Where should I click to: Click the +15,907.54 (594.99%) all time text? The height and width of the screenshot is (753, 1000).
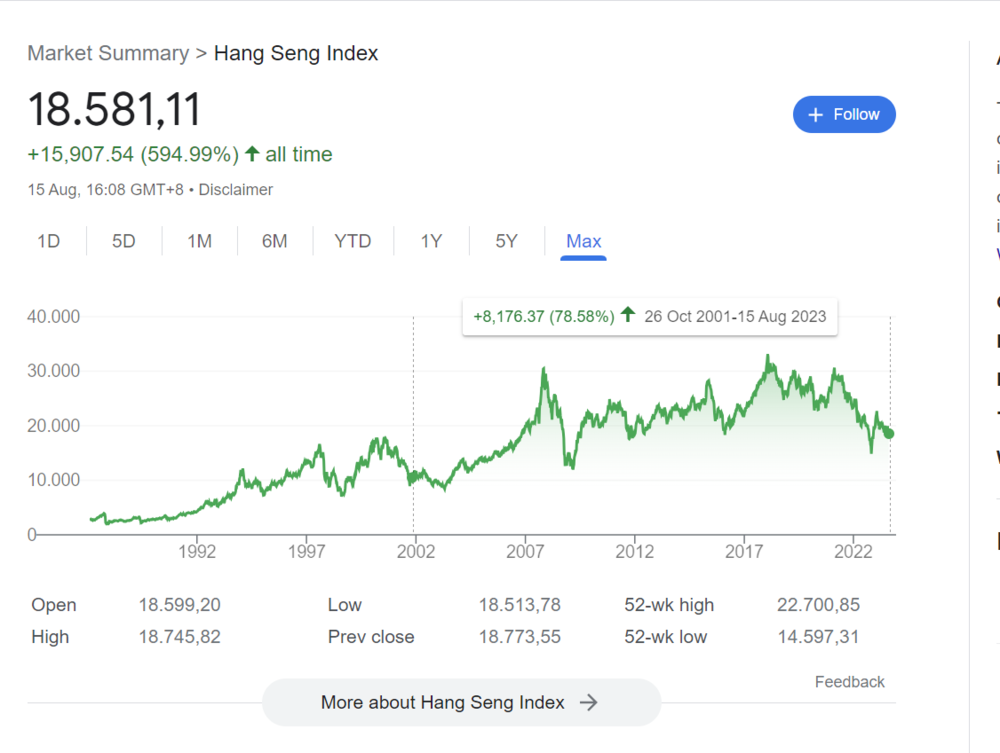click(x=180, y=154)
